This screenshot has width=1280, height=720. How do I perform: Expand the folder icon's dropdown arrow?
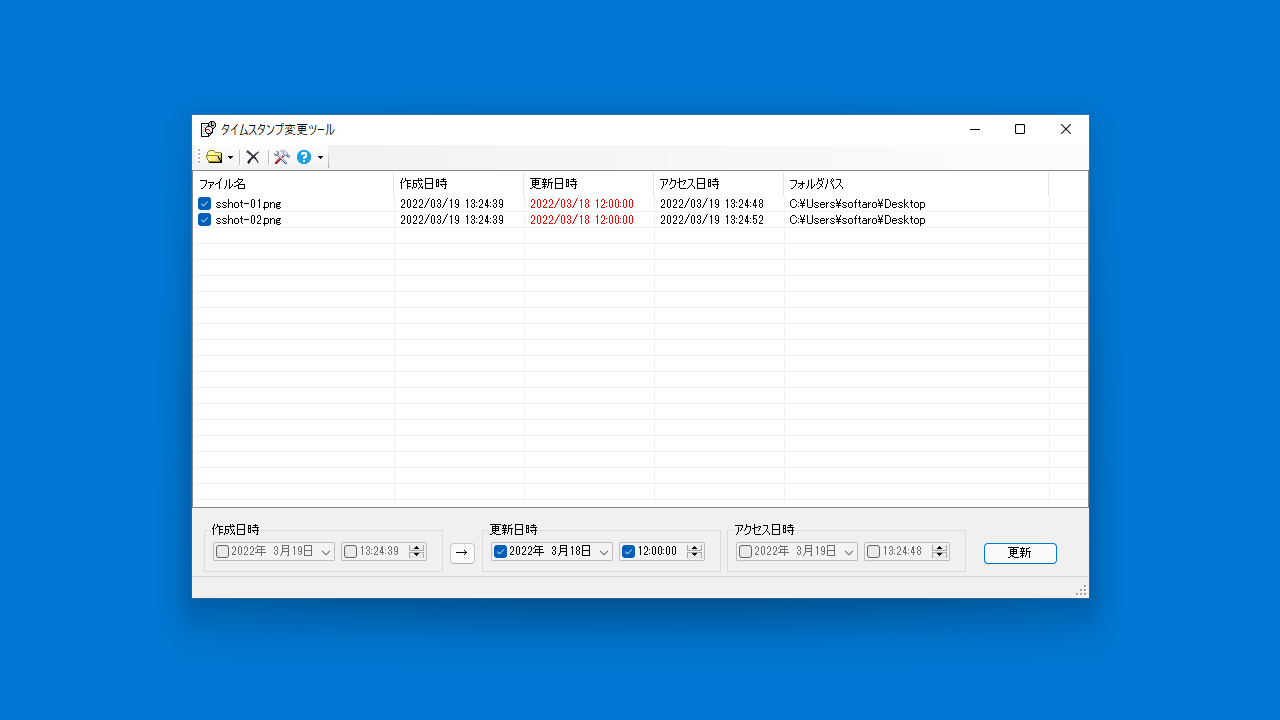tap(230, 158)
